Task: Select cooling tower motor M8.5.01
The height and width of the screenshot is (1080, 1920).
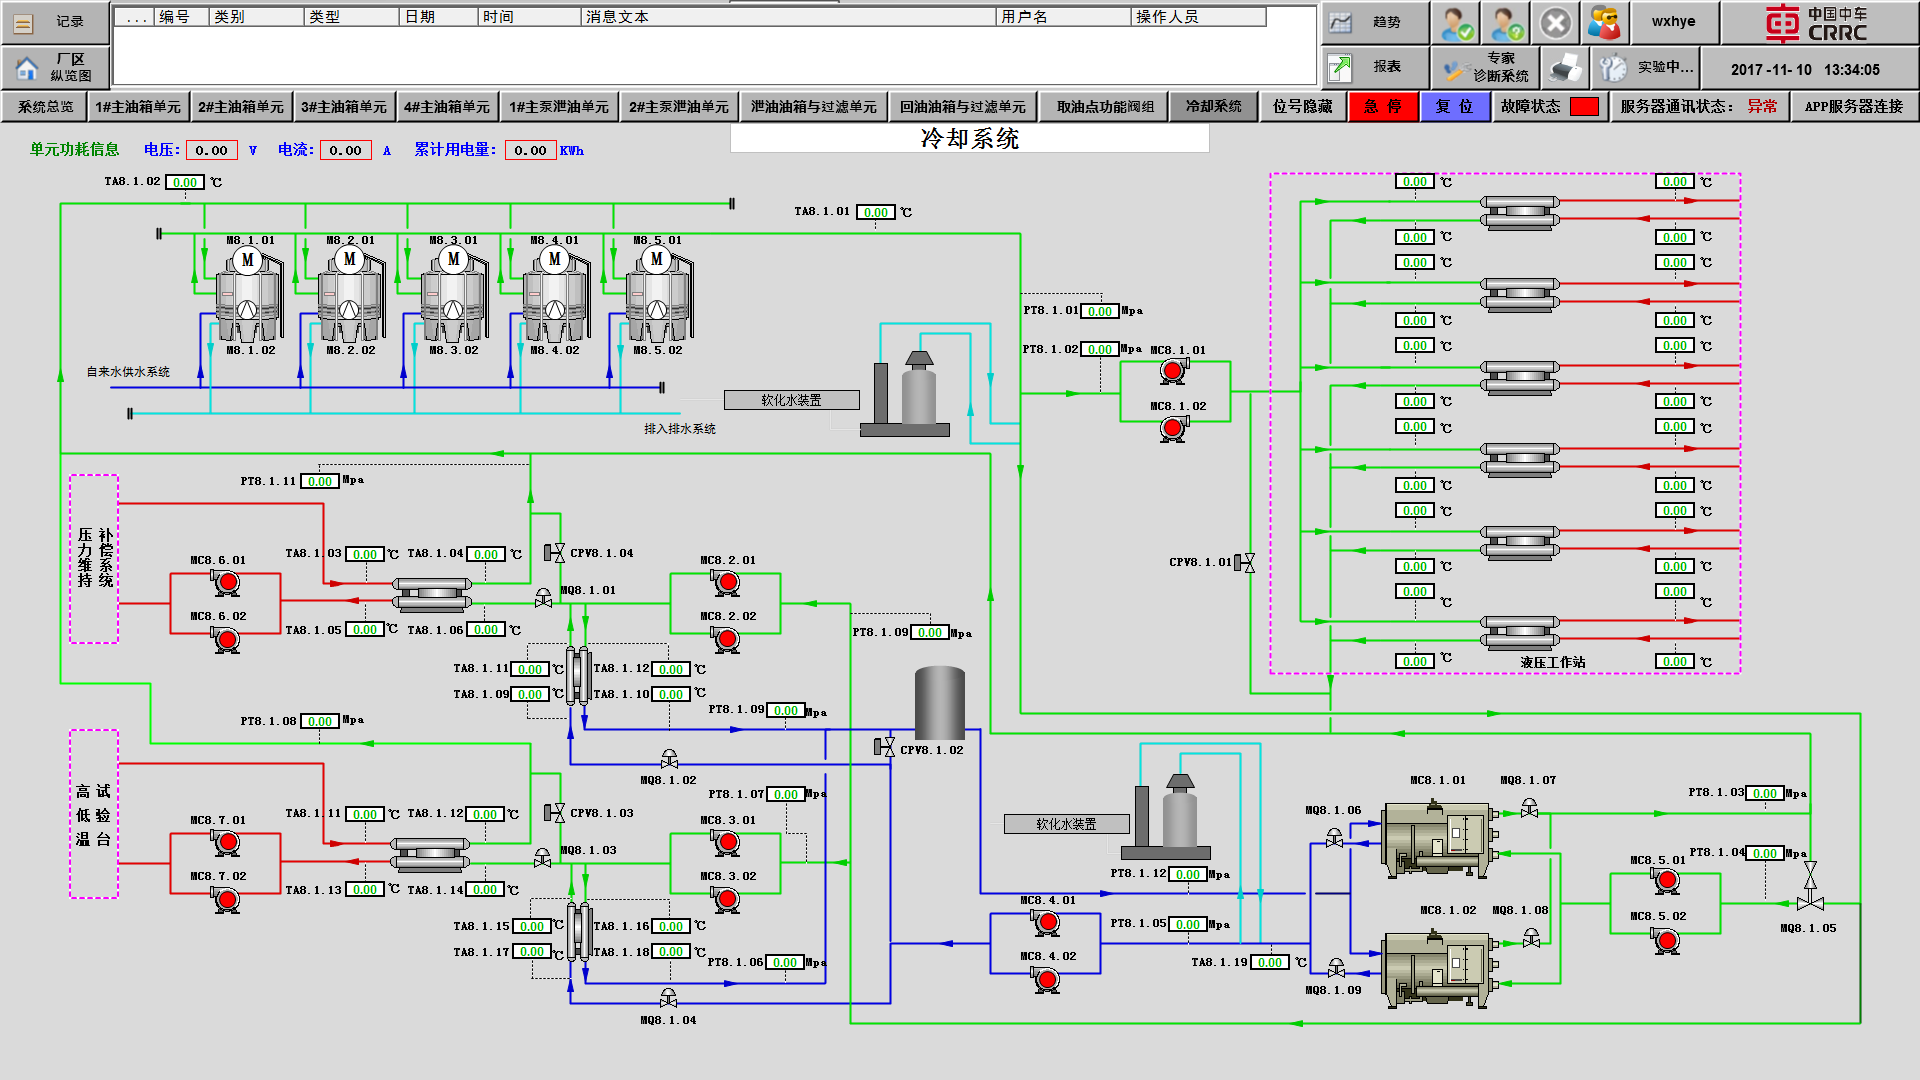Action: [657, 260]
